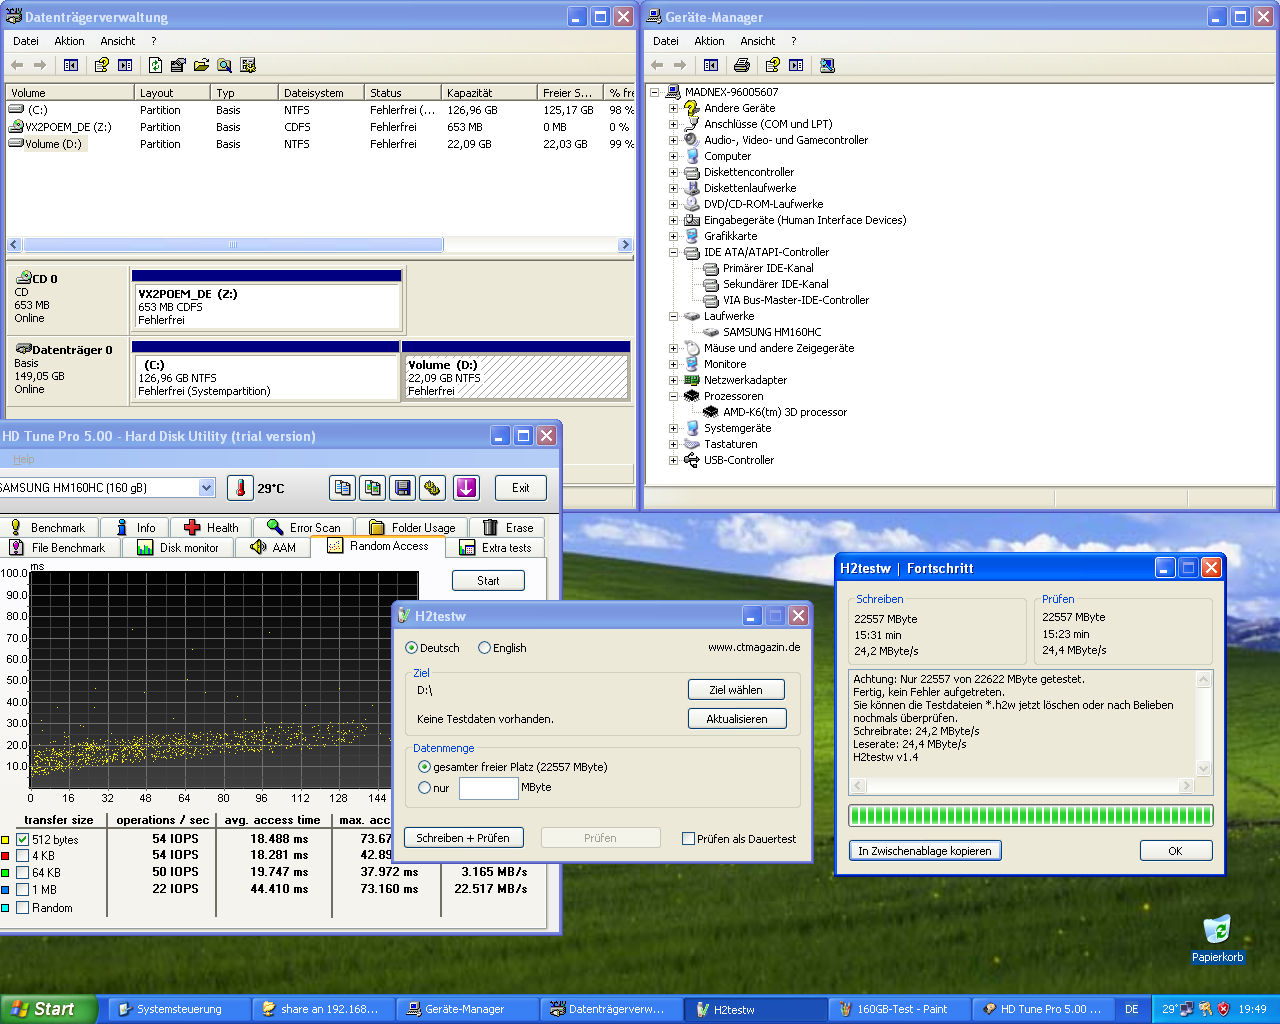Click the SAMSUNG HM160HC drive in Geräte-Manager
Image resolution: width=1280 pixels, height=1024 pixels.
[x=771, y=332]
